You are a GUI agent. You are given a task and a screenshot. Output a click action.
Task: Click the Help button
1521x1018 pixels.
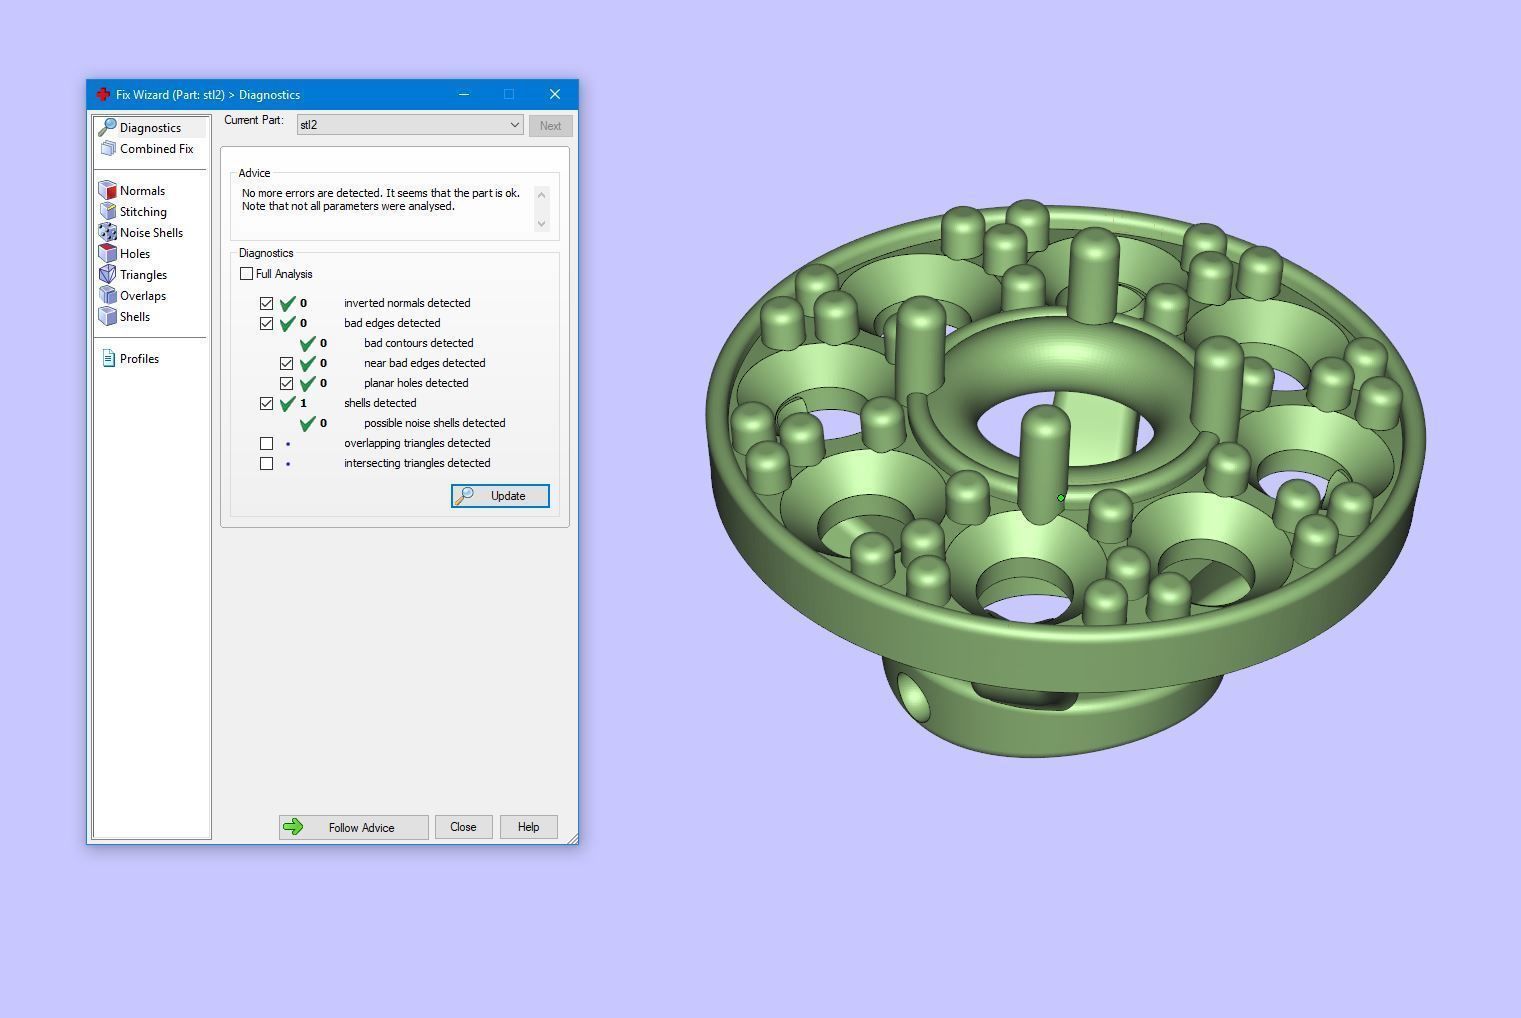click(x=528, y=827)
